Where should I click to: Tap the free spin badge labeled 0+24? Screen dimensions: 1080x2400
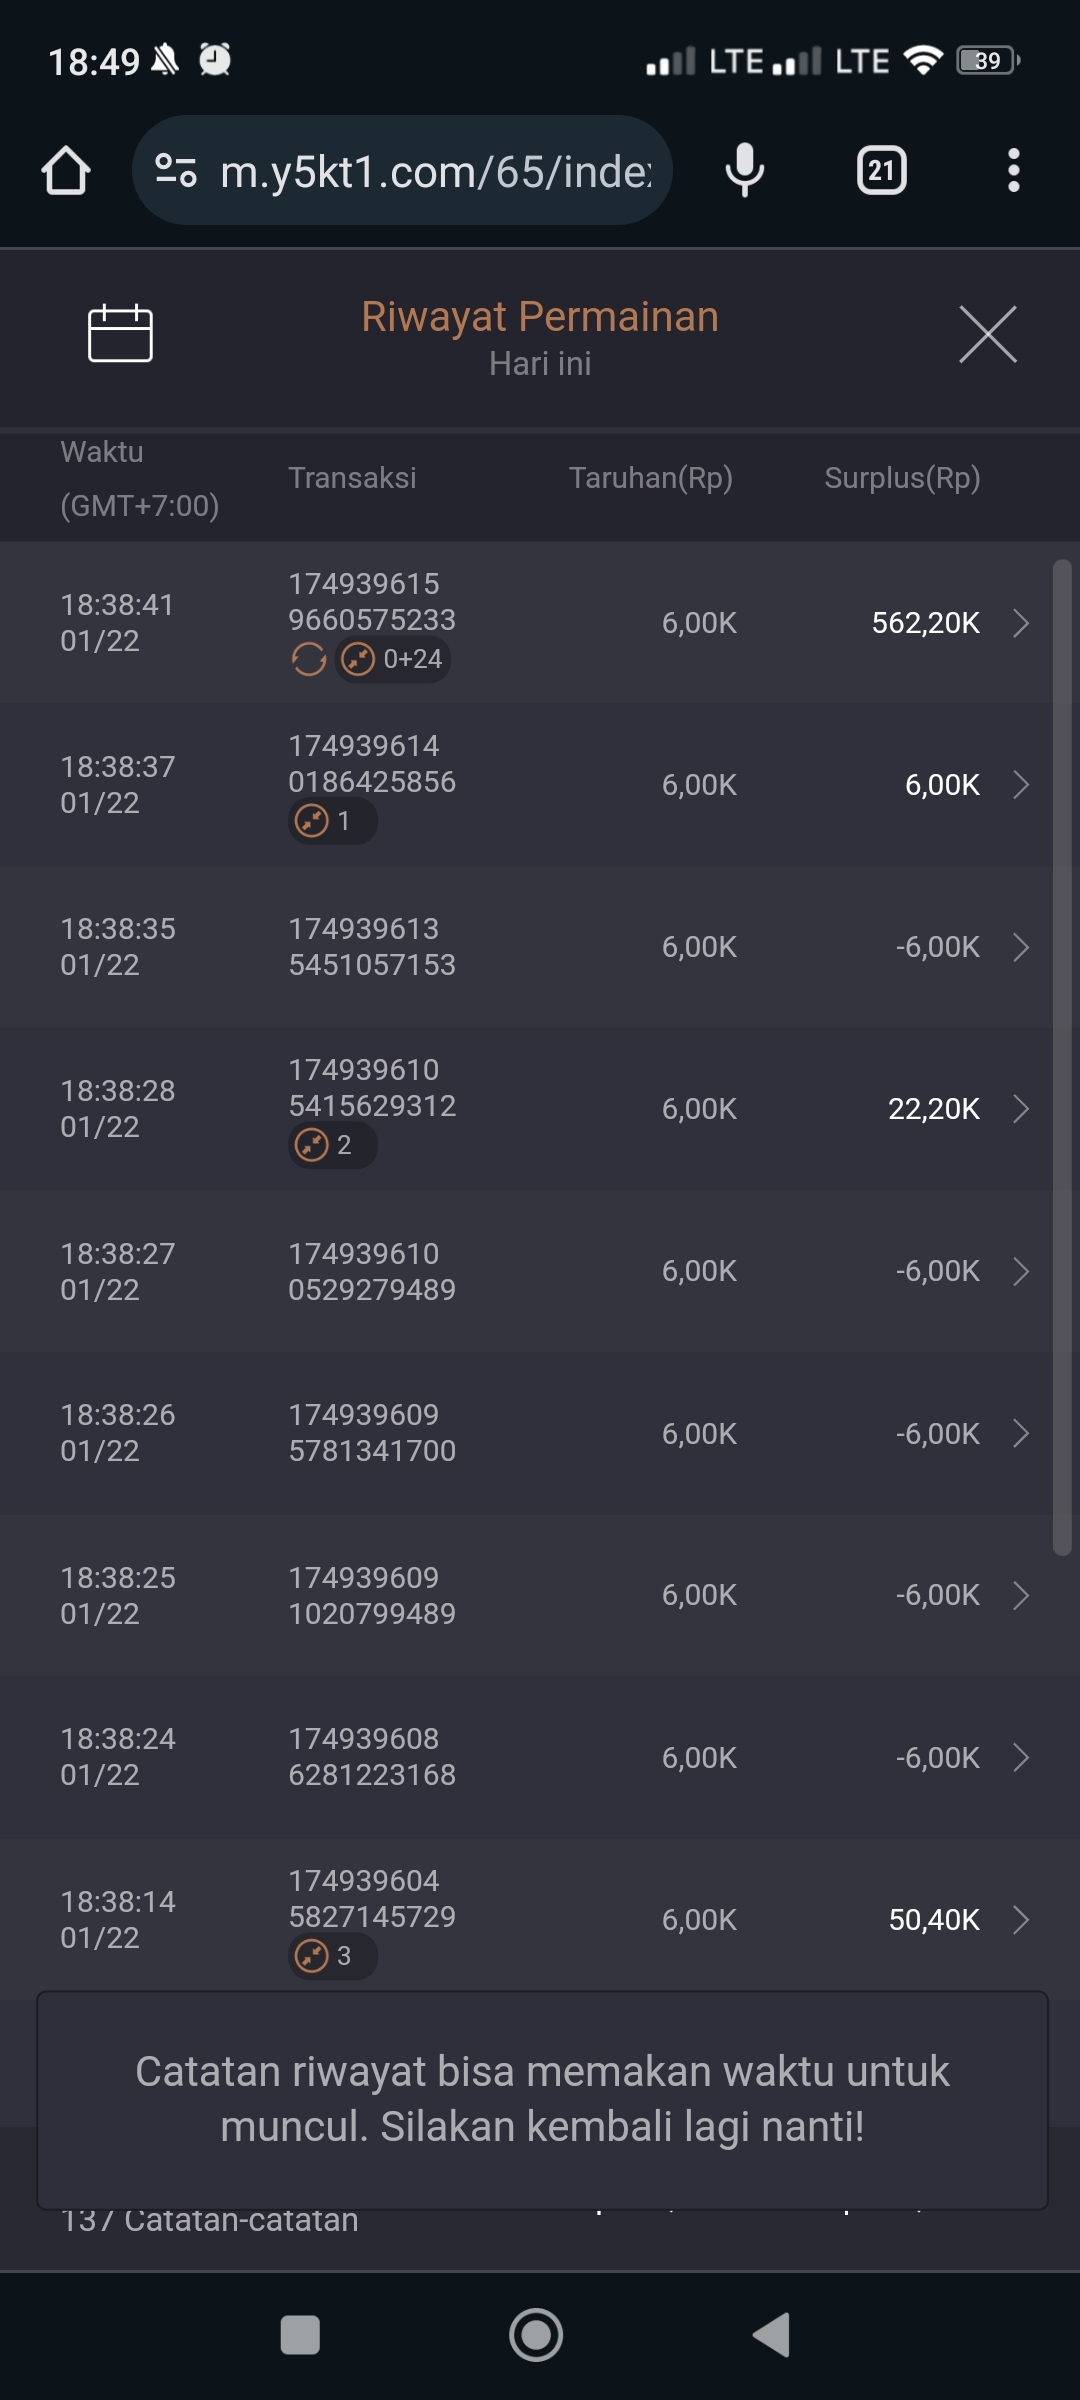coord(393,659)
